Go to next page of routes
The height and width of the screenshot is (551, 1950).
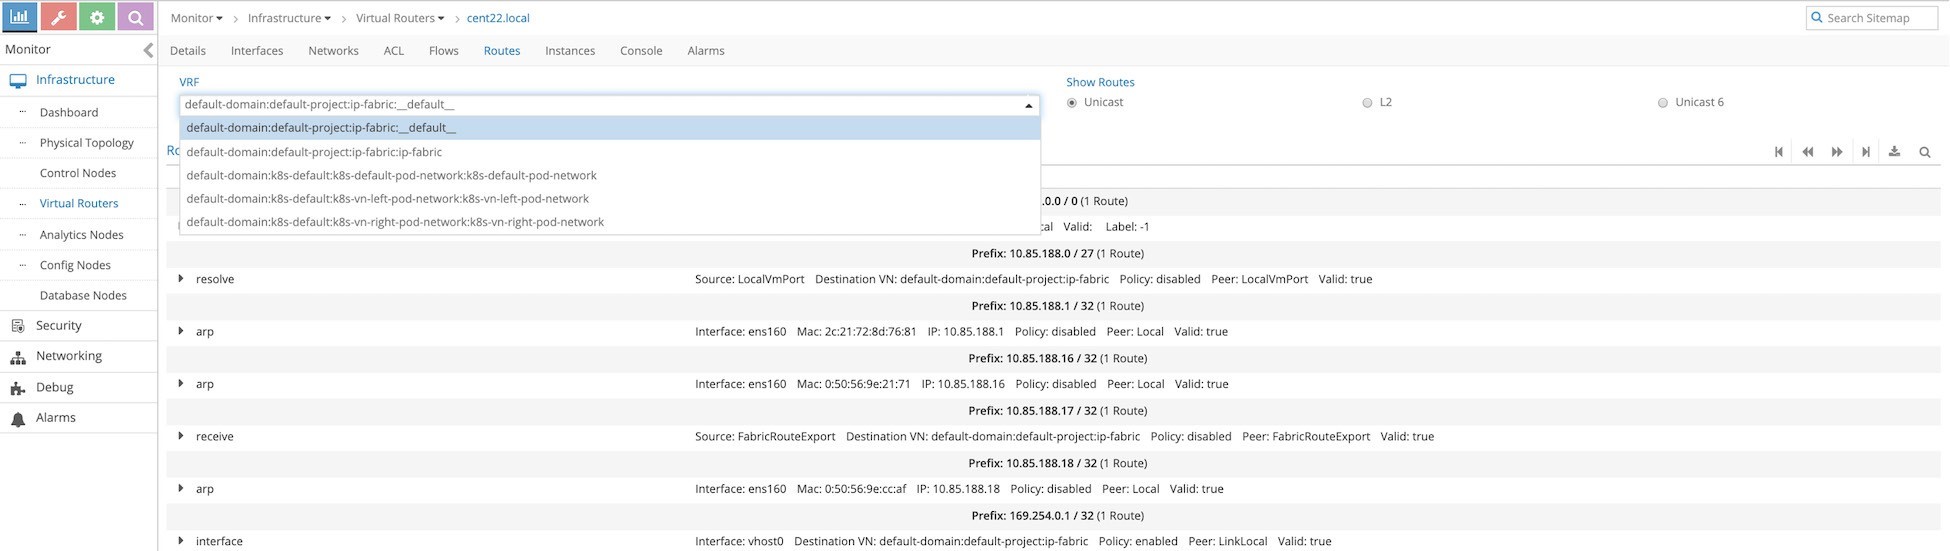[1837, 152]
